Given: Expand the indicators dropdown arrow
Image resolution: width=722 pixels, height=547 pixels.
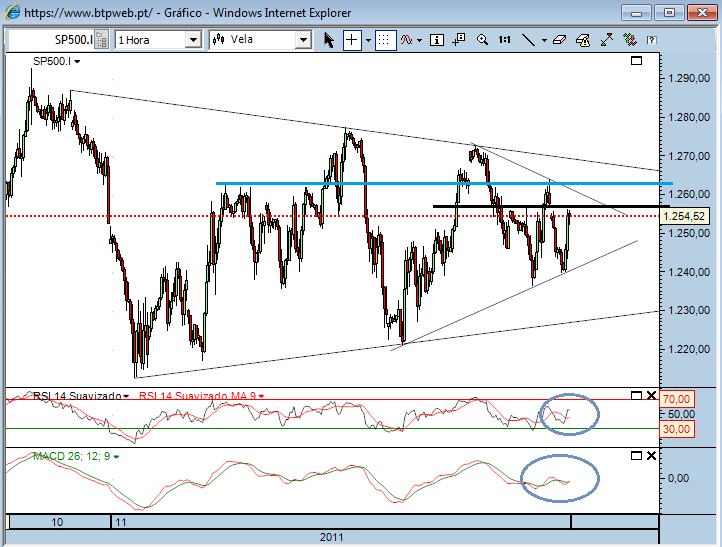Looking at the screenshot, I should click(419, 41).
